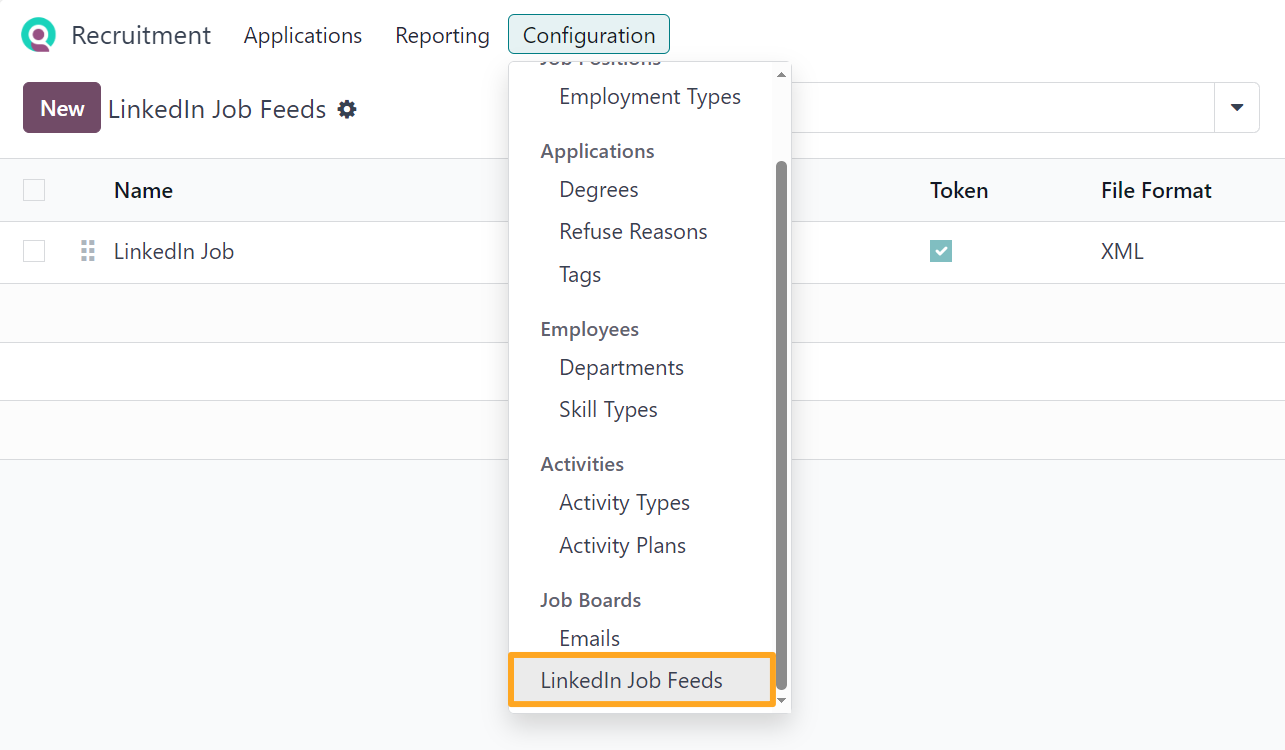Select Refuse Reasons in the menu
The width and height of the screenshot is (1285, 750).
632,231
